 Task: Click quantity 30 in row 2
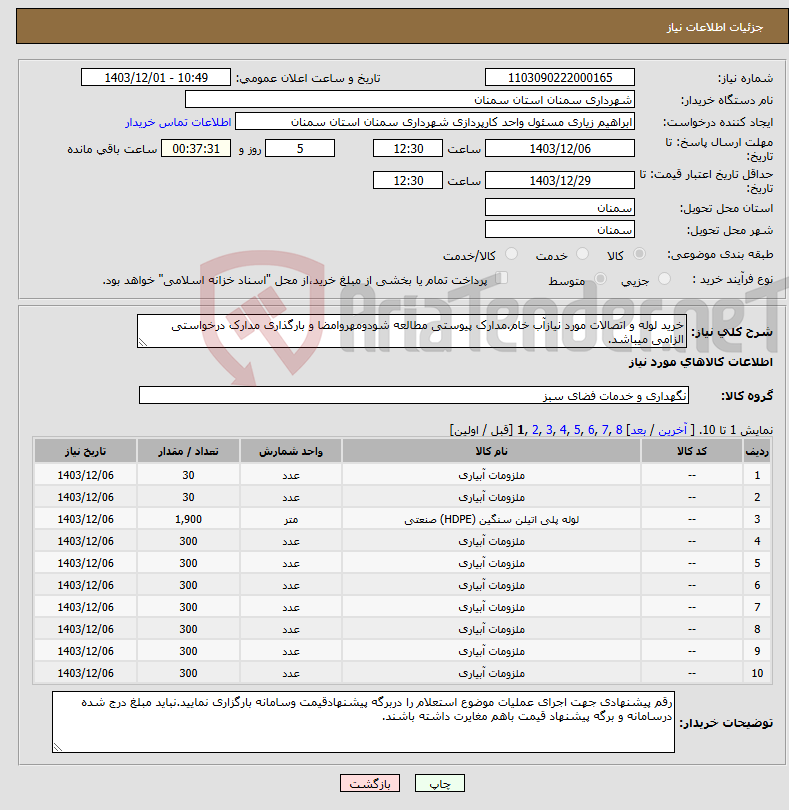[188, 497]
